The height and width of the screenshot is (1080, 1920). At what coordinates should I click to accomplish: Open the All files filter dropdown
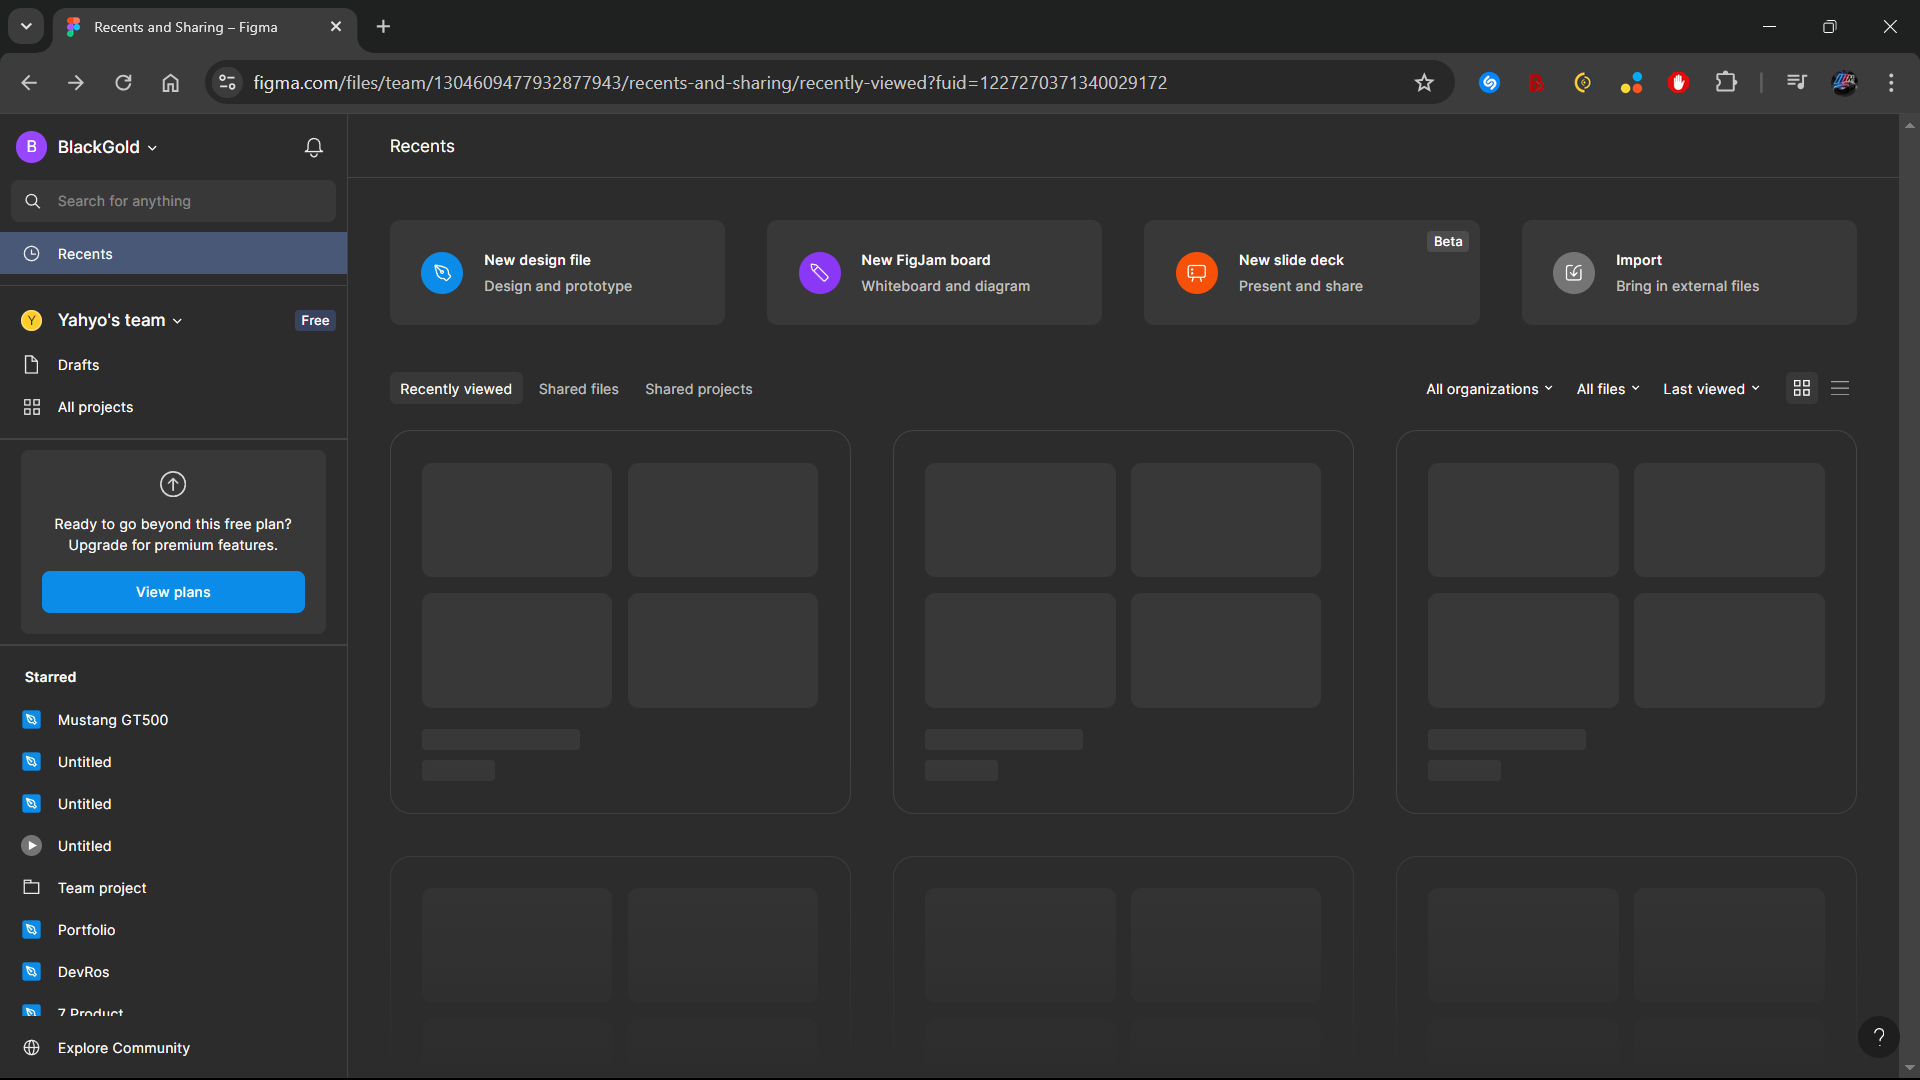pos(1608,389)
